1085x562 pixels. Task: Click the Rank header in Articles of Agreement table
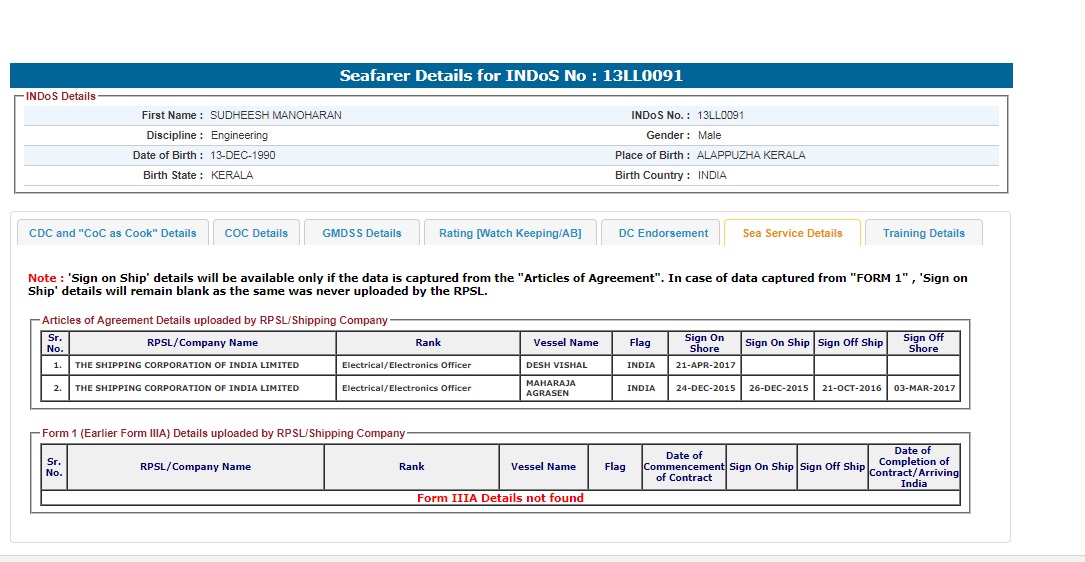tap(428, 343)
